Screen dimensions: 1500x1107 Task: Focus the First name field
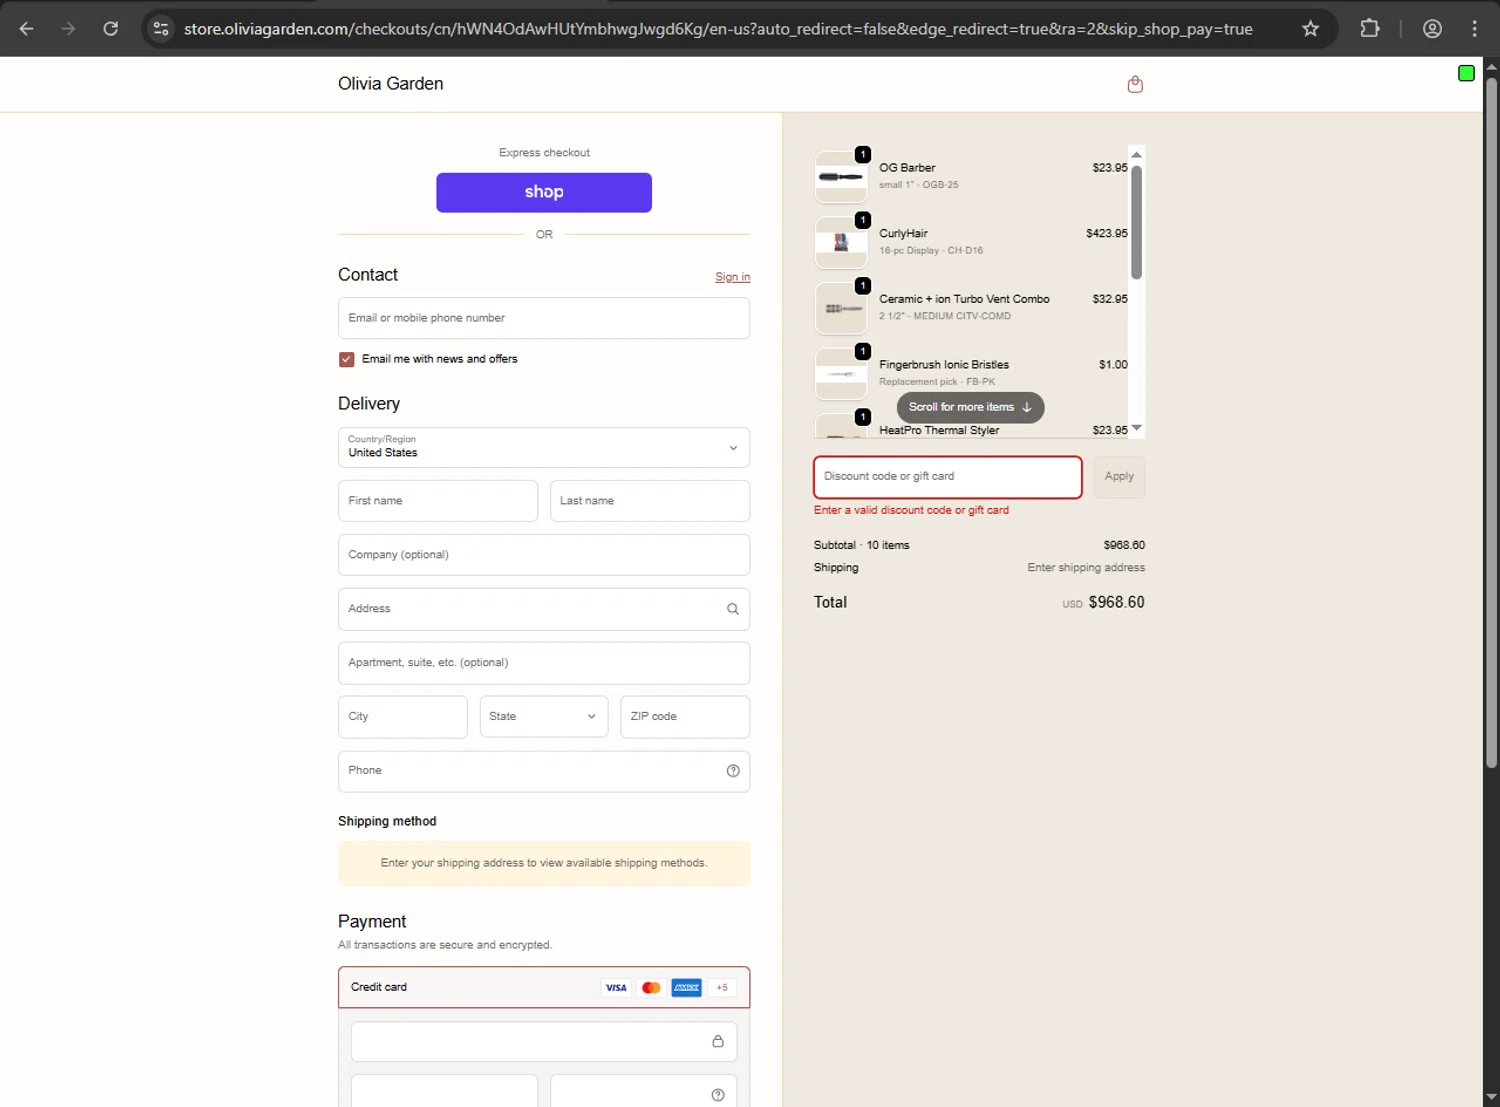click(438, 501)
